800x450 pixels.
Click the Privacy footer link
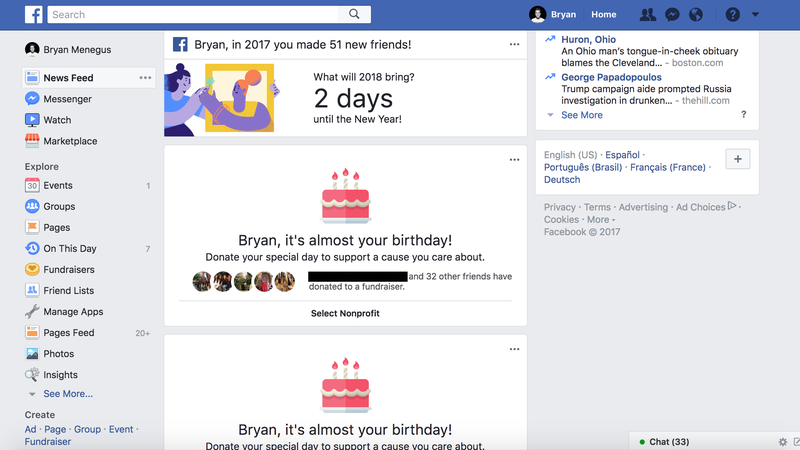pyautogui.click(x=559, y=207)
